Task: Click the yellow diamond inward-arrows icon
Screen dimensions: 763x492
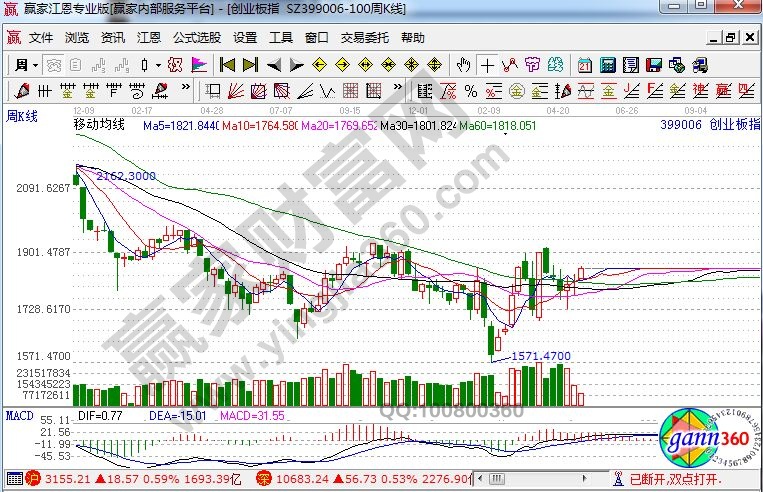Action: 388,65
